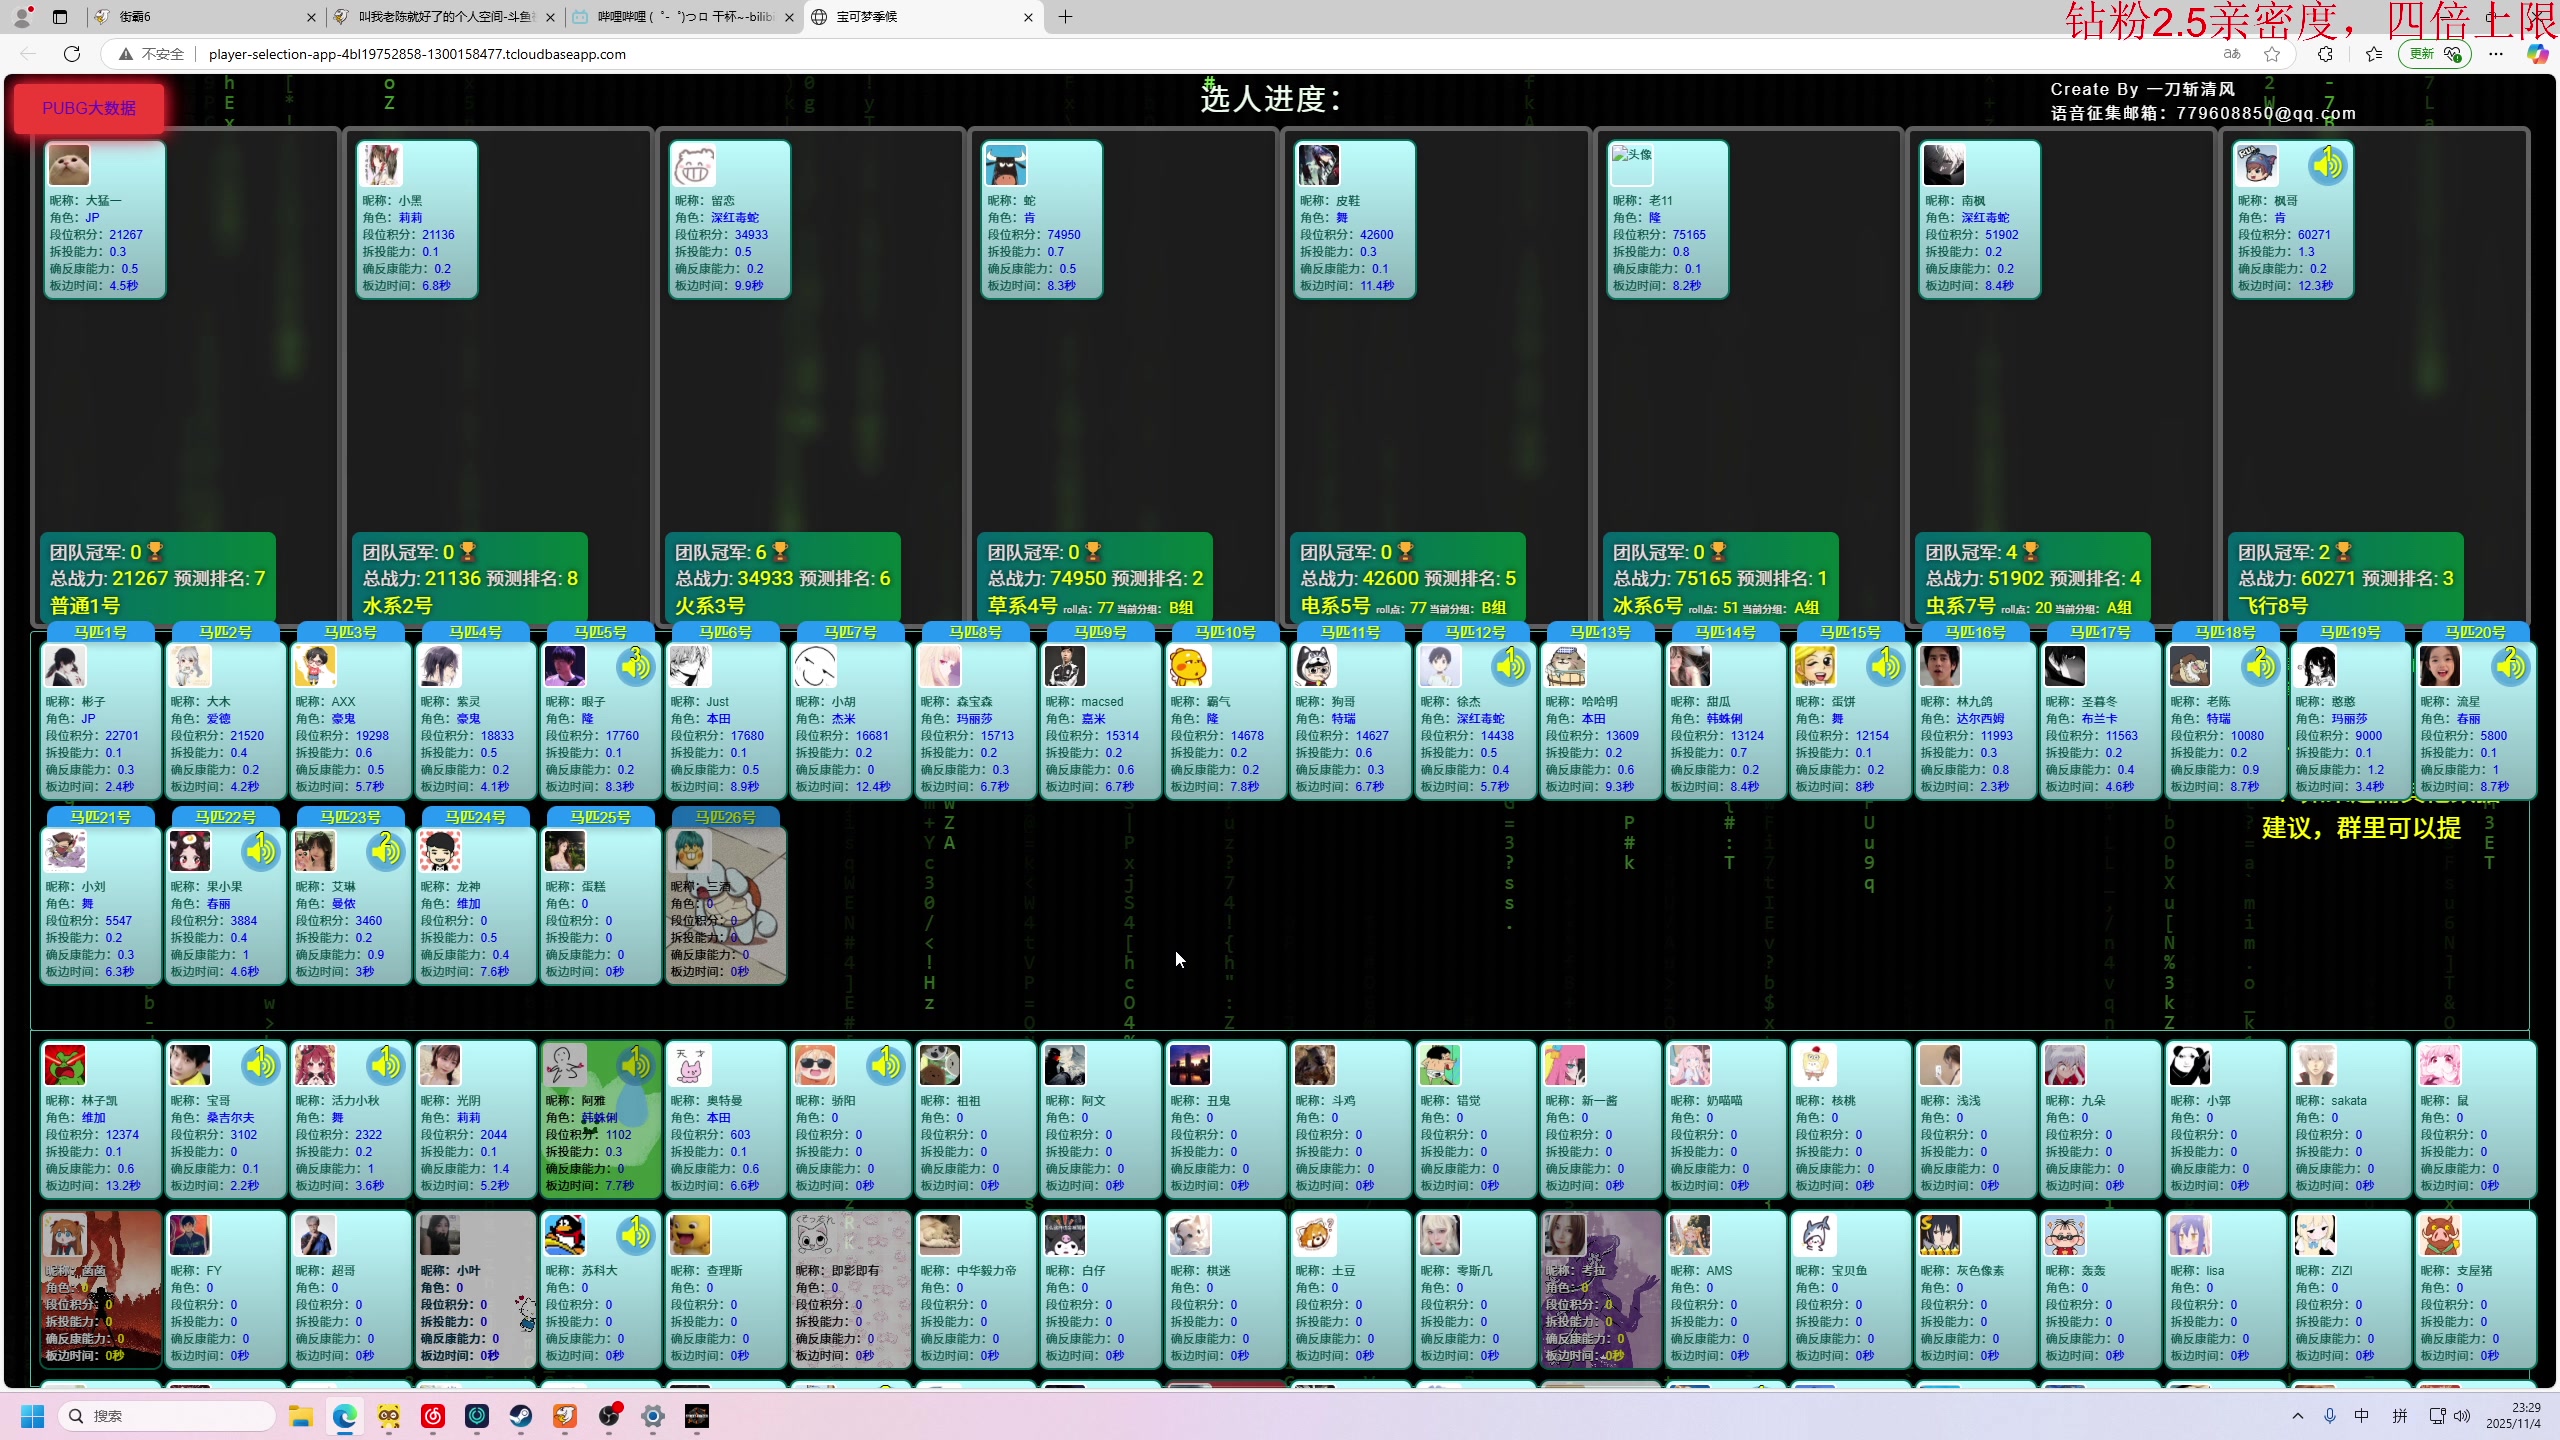The image size is (2560, 1440).
Task: Open a new browser tab
Action: point(1065,17)
